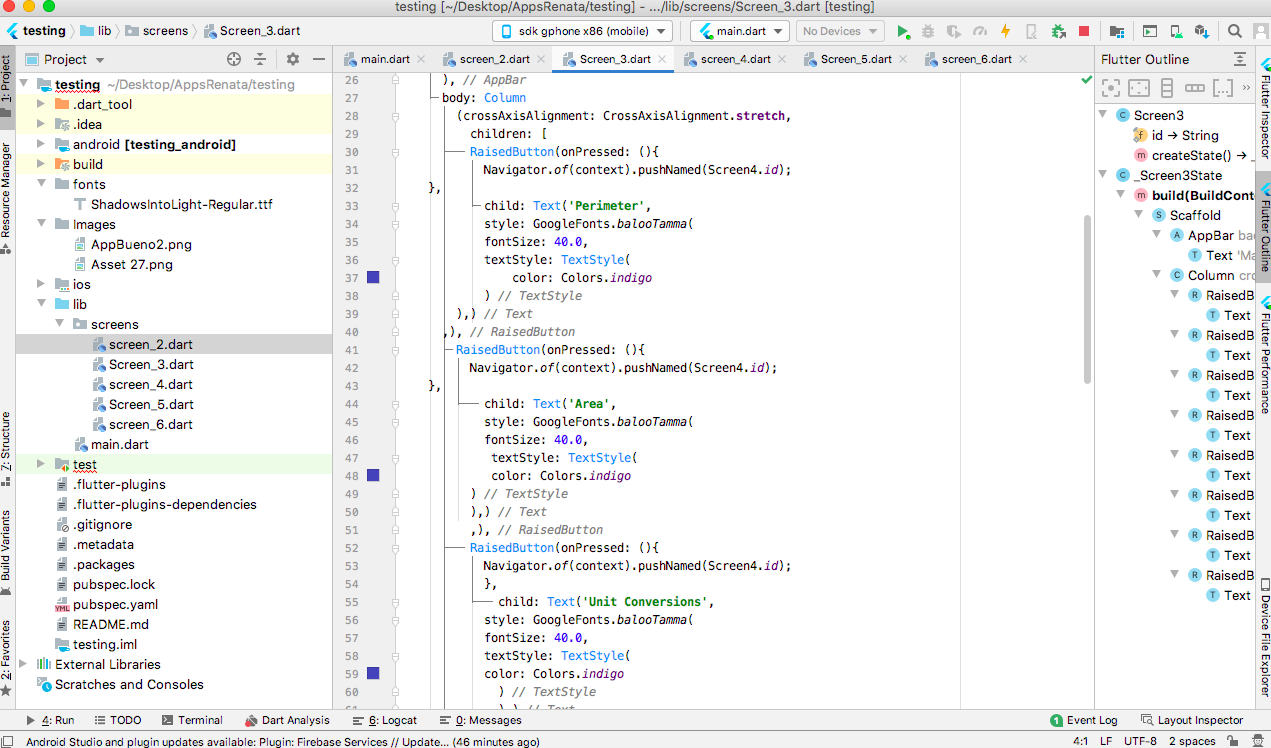Open the Device File Explorer side tab
This screenshot has width=1271, height=748.
(x=1264, y=637)
